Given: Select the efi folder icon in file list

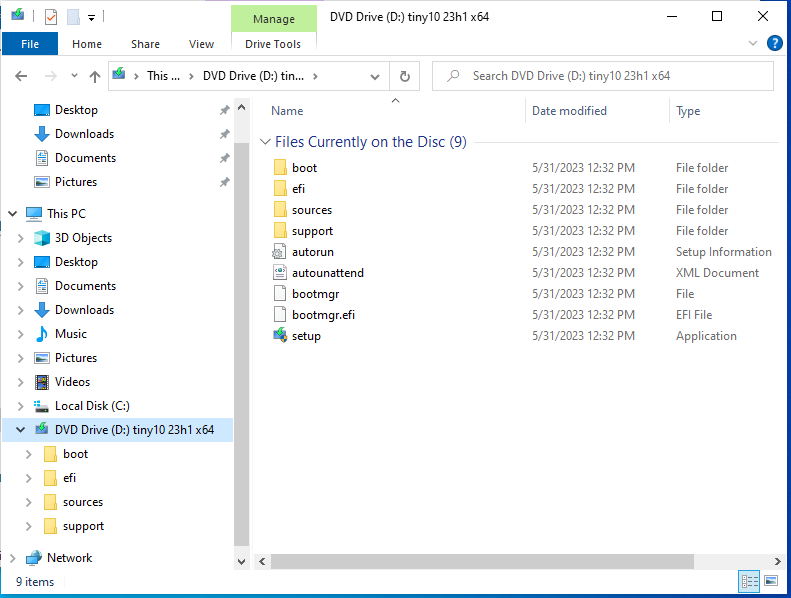Looking at the screenshot, I should pyautogui.click(x=280, y=189).
